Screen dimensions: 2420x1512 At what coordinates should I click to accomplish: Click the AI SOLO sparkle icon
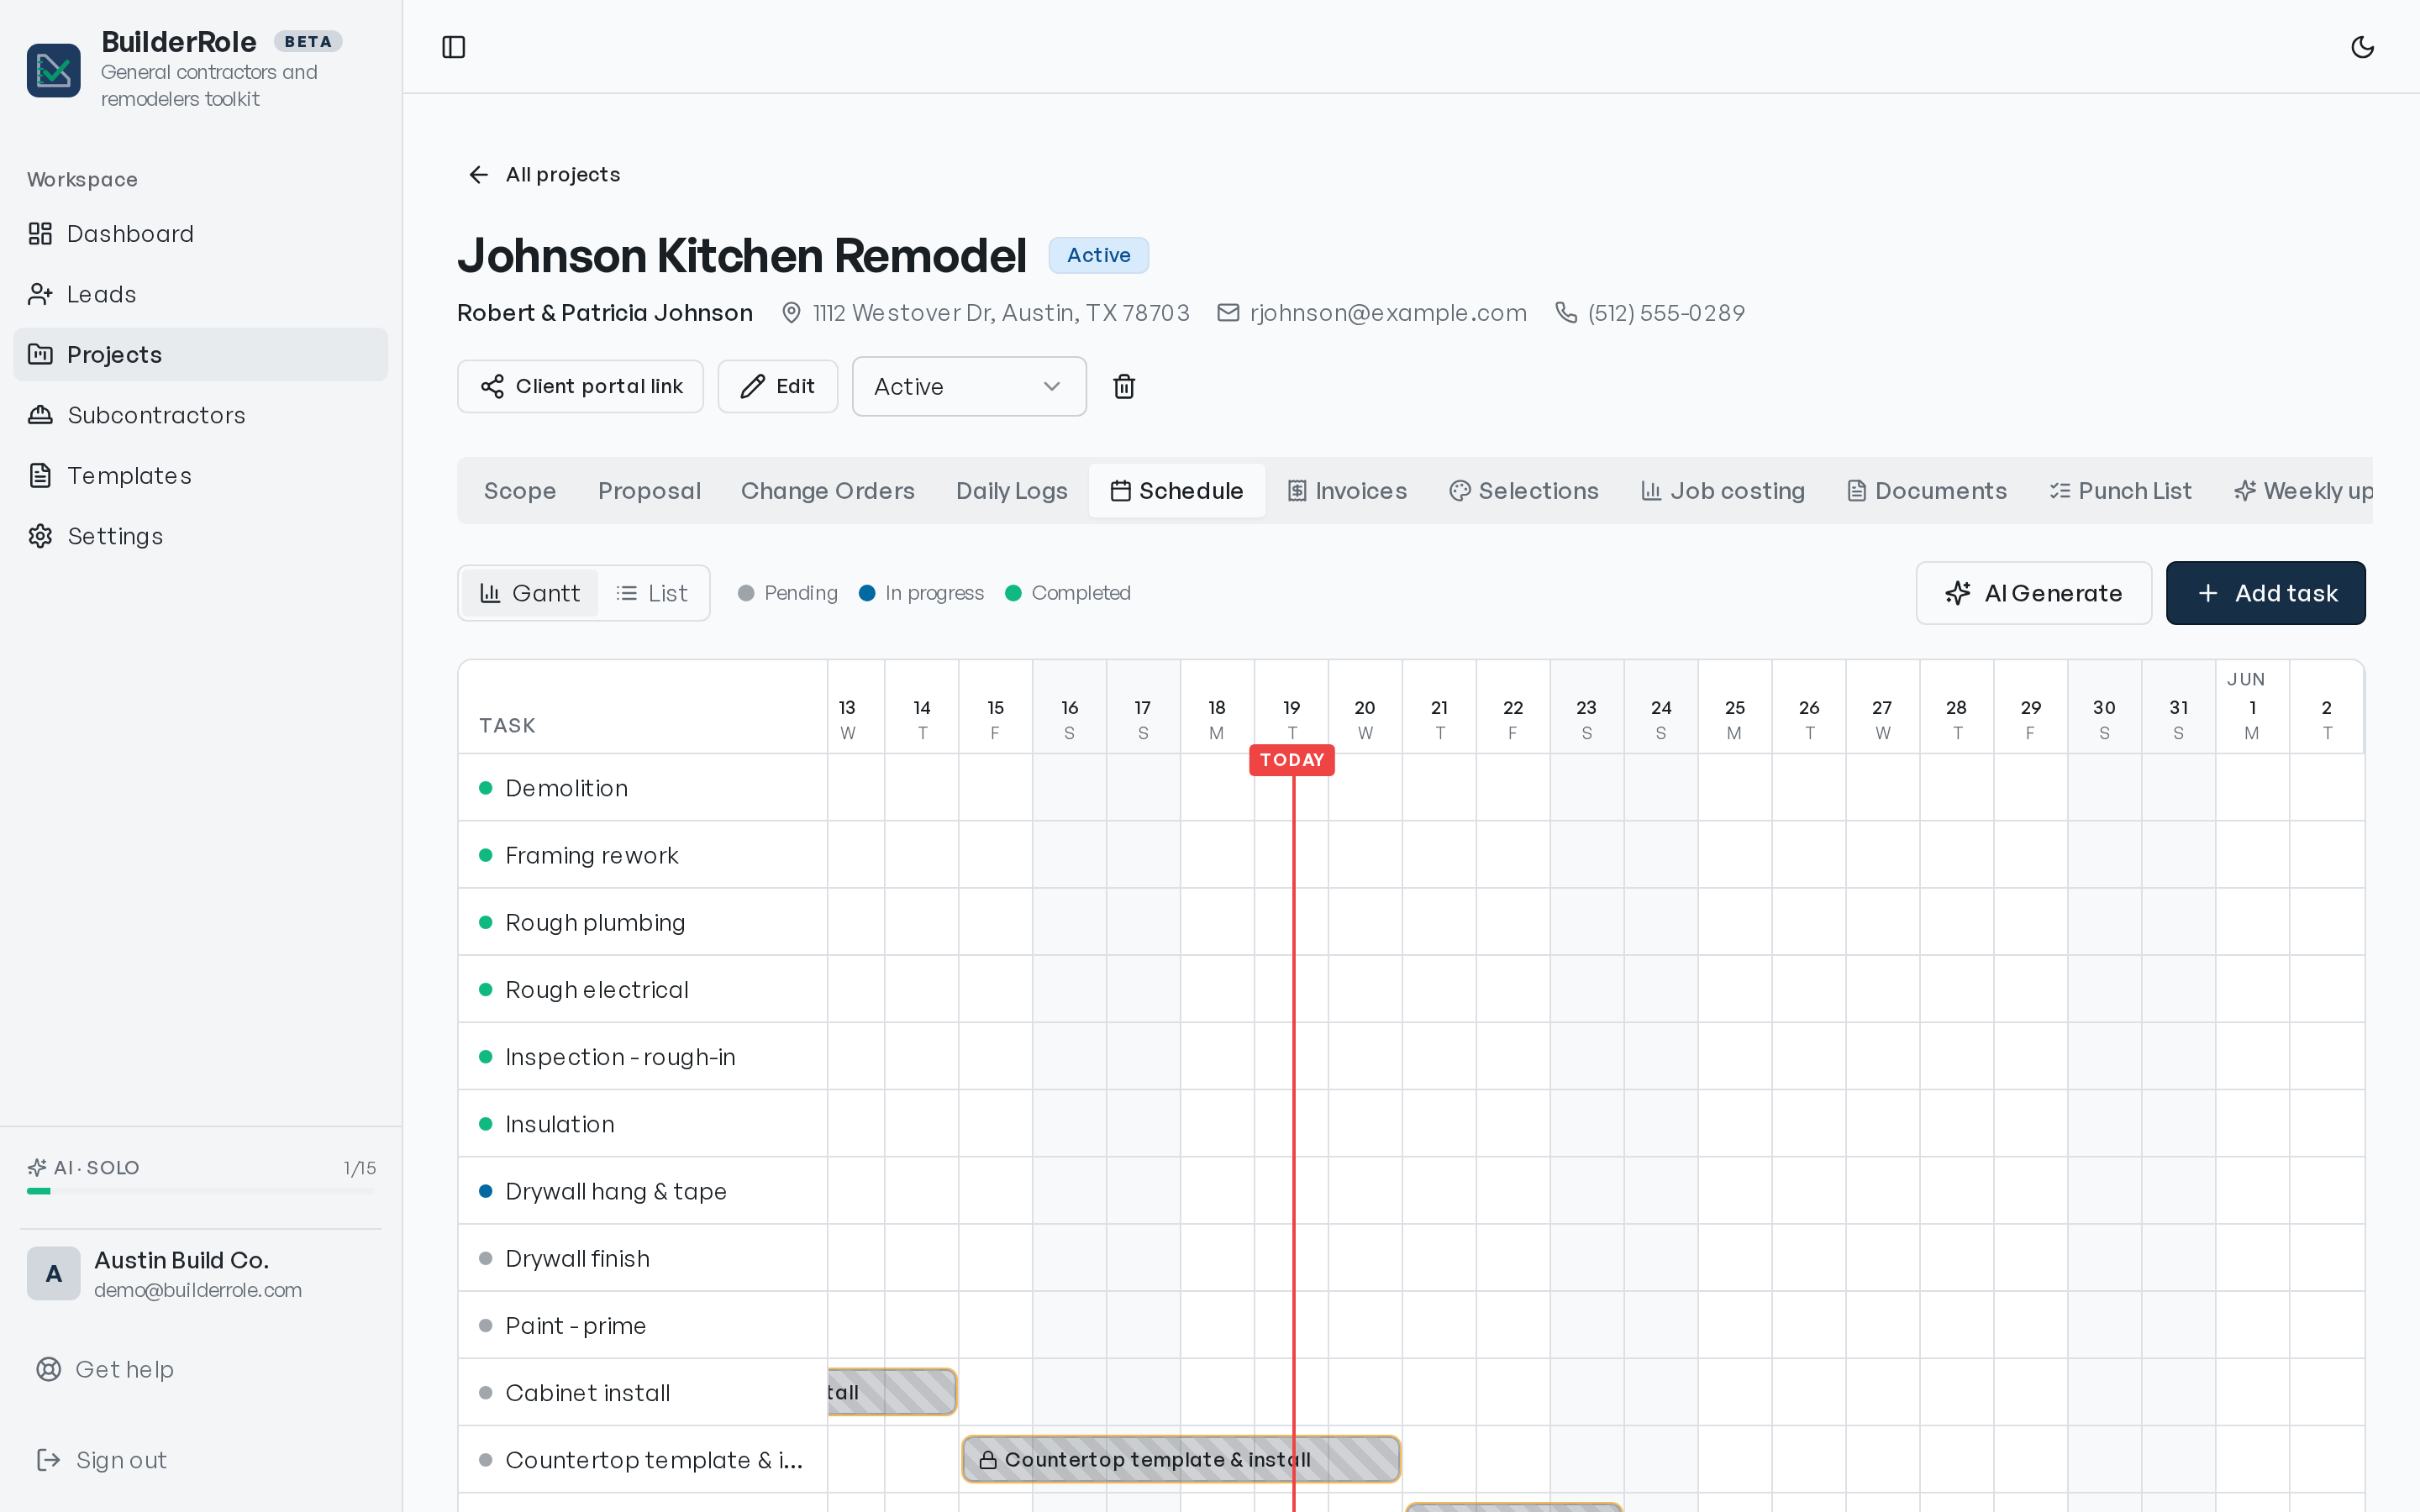[x=37, y=1168]
